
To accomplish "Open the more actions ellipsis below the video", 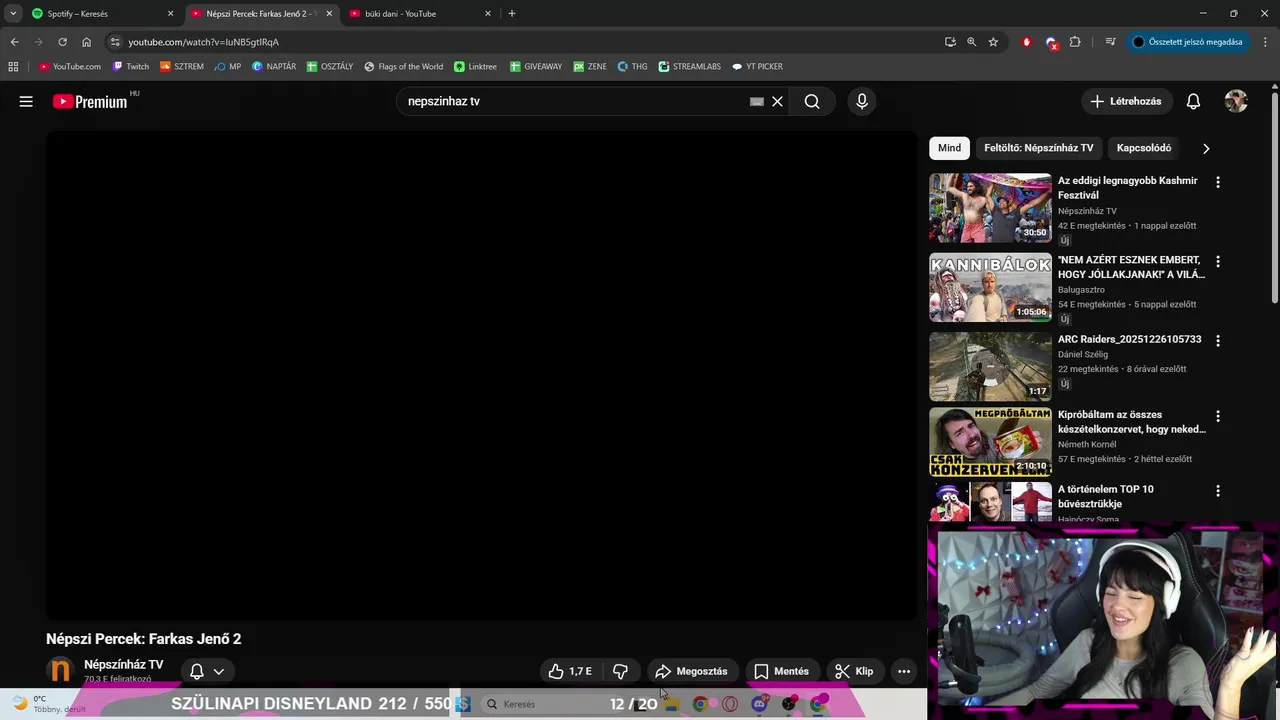I will click(904, 671).
